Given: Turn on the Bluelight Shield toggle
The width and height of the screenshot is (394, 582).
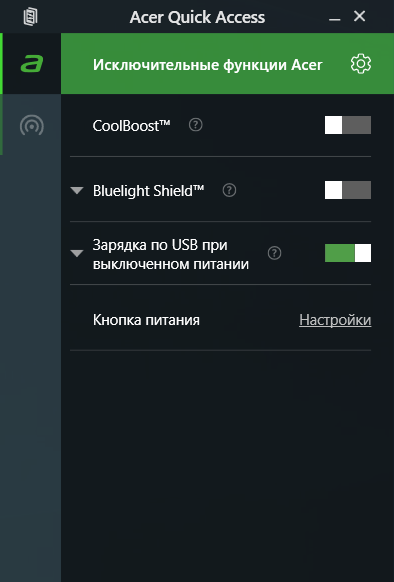Looking at the screenshot, I should [348, 190].
